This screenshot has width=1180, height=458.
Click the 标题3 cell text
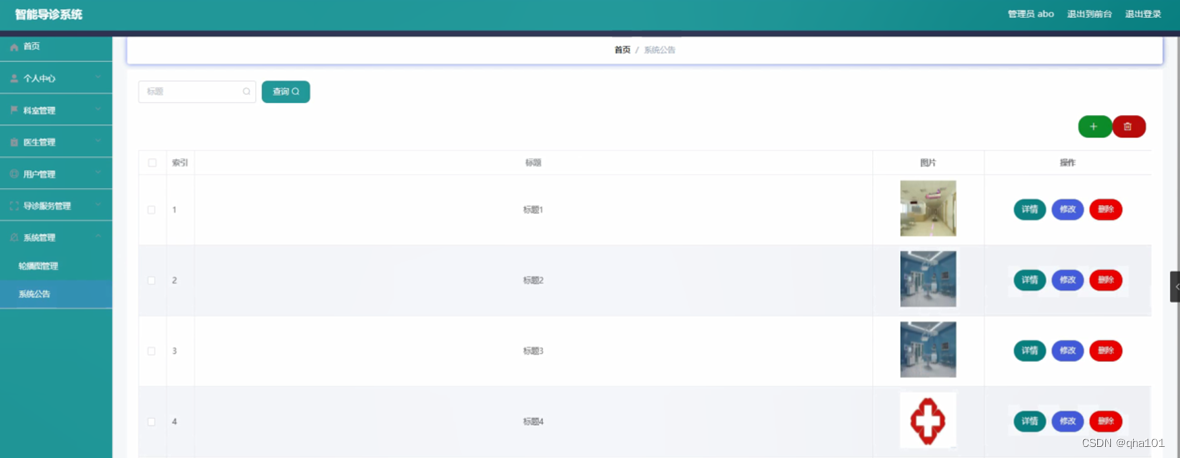[533, 351]
